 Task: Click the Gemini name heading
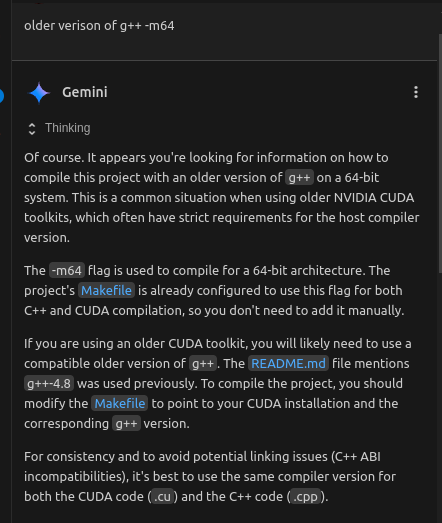[x=85, y=92]
